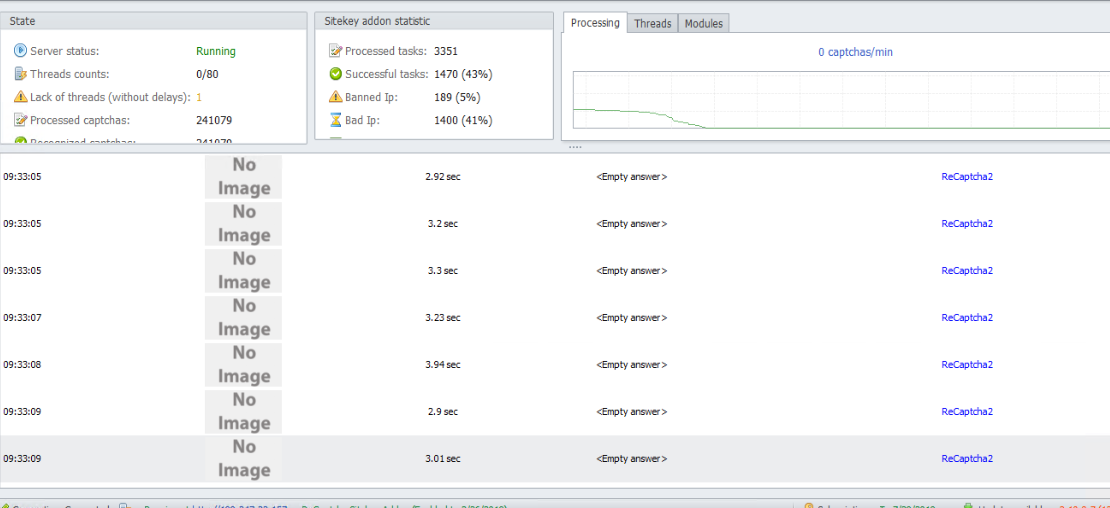Click the Bad Ip value 1400 (41%)
This screenshot has width=1110, height=508.
coord(463,120)
